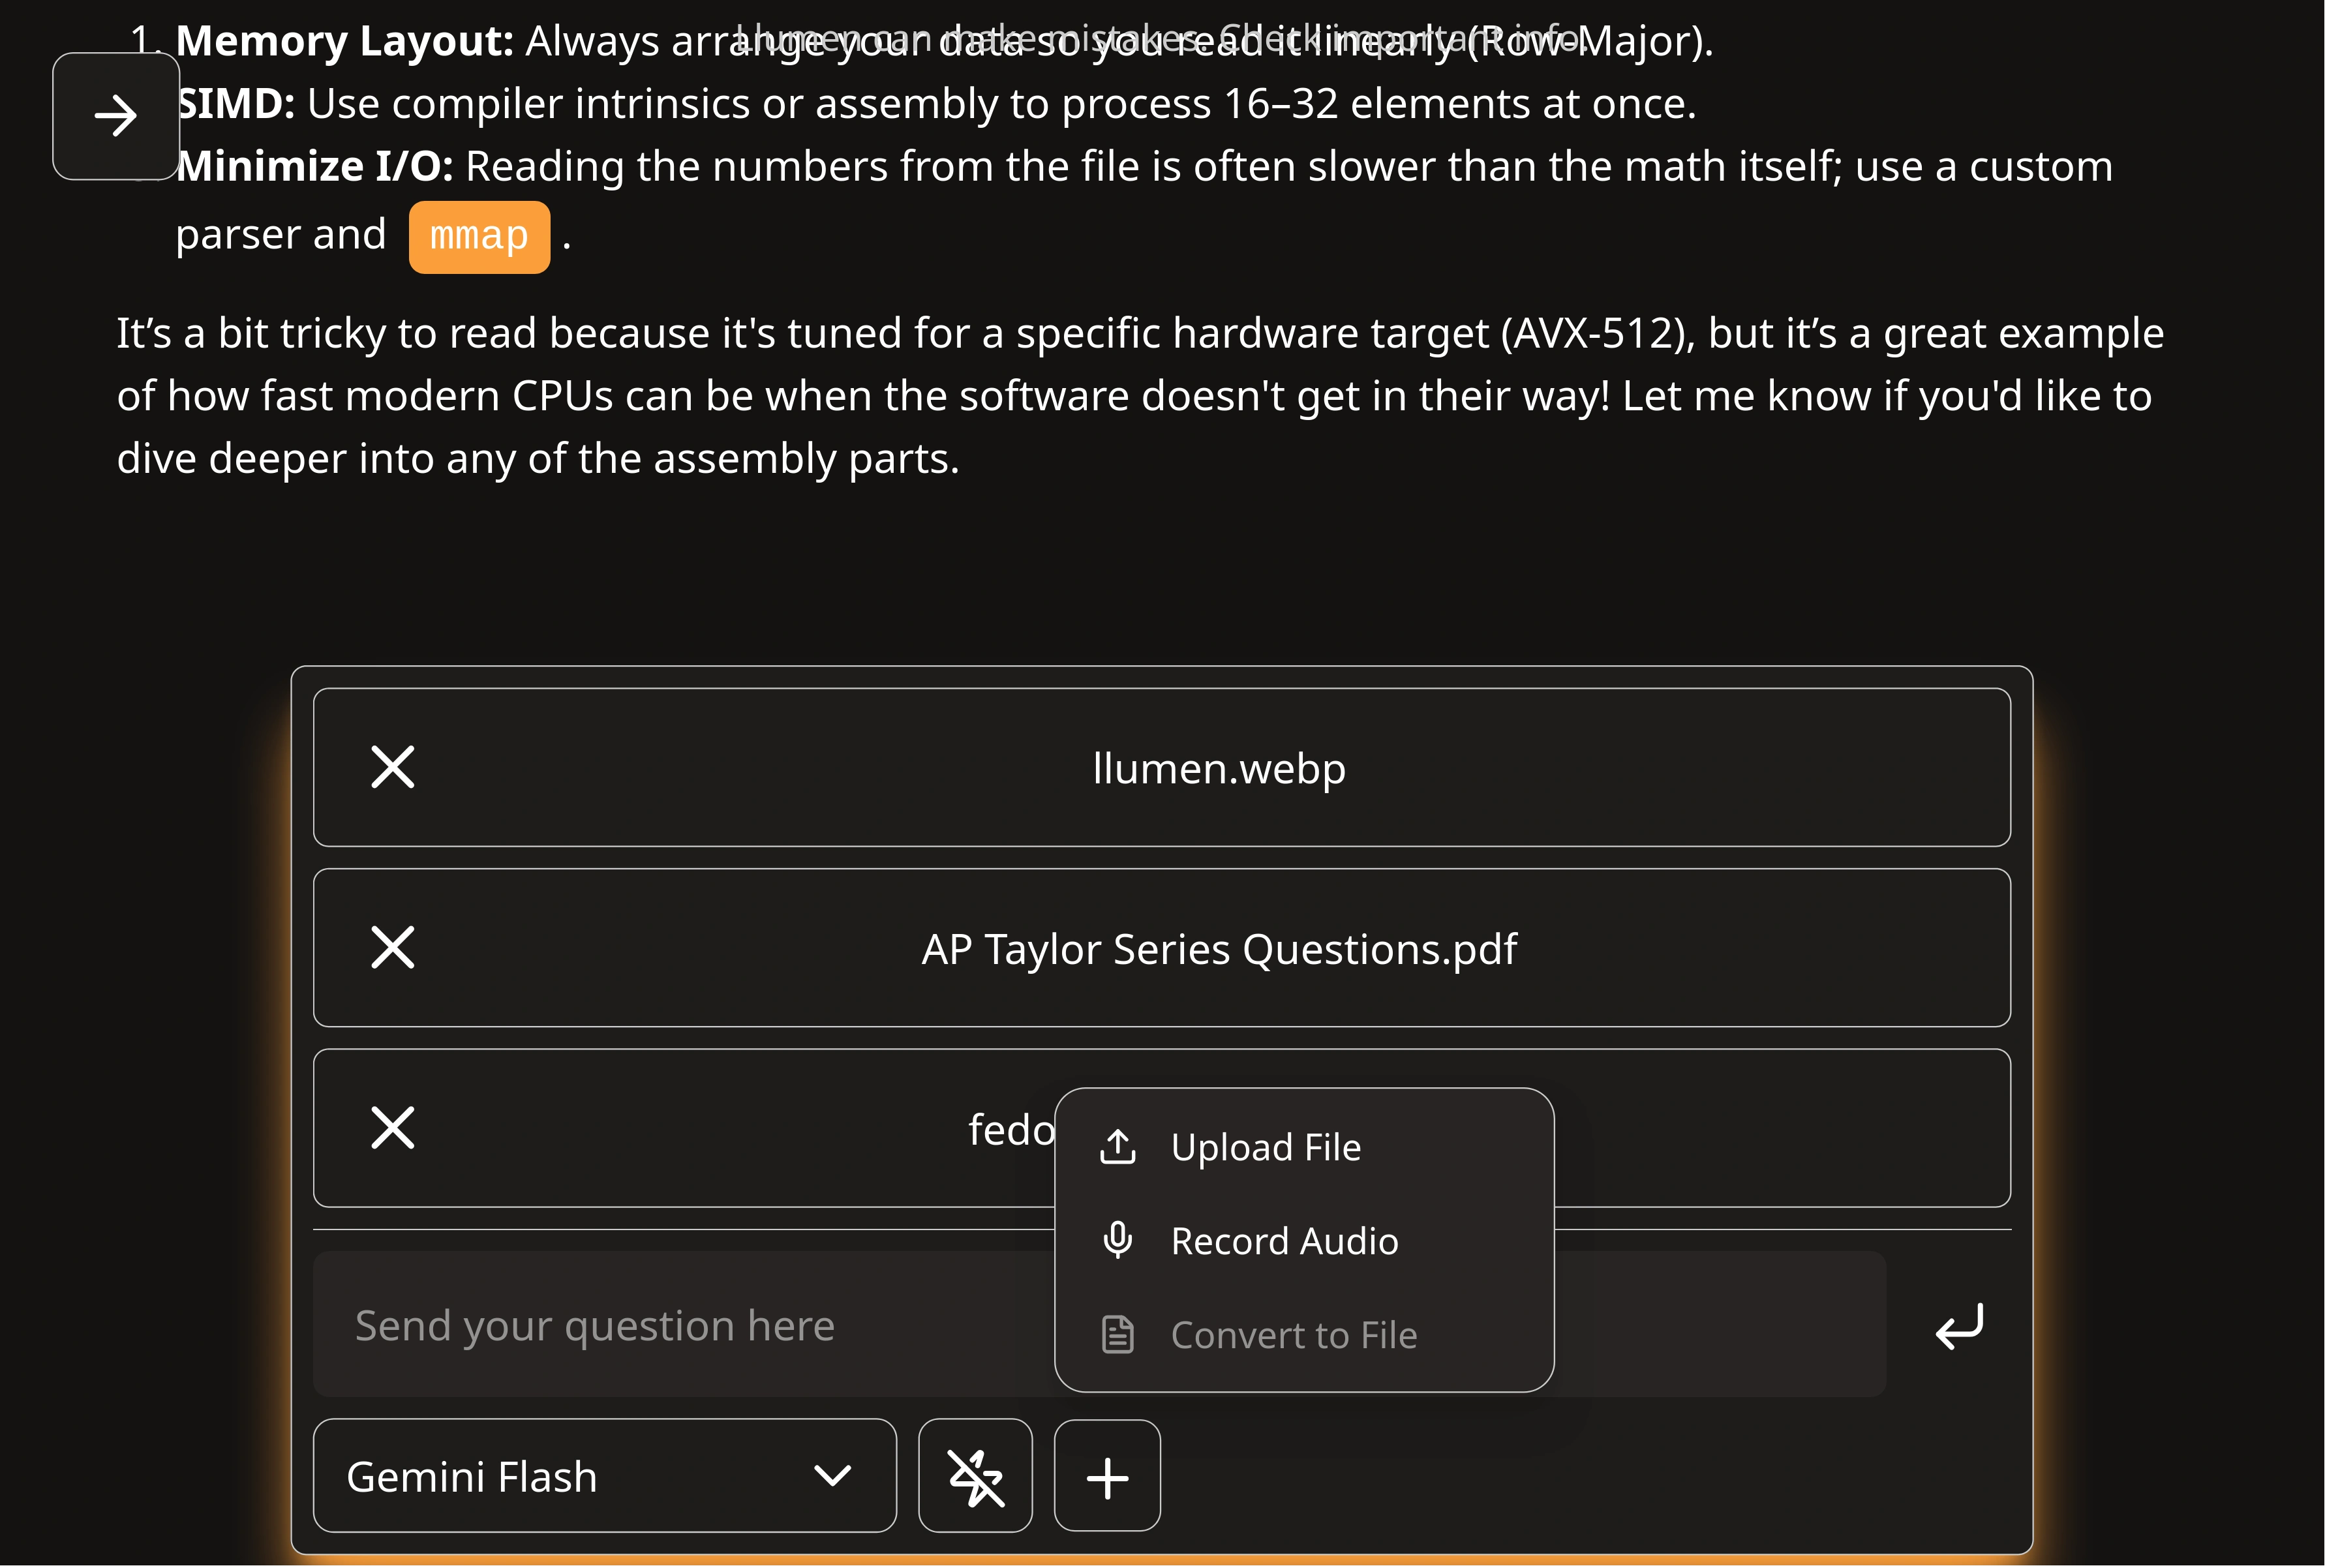This screenshot has width=2325, height=1568.
Task: Send the message with enter arrow
Action: click(1958, 1326)
